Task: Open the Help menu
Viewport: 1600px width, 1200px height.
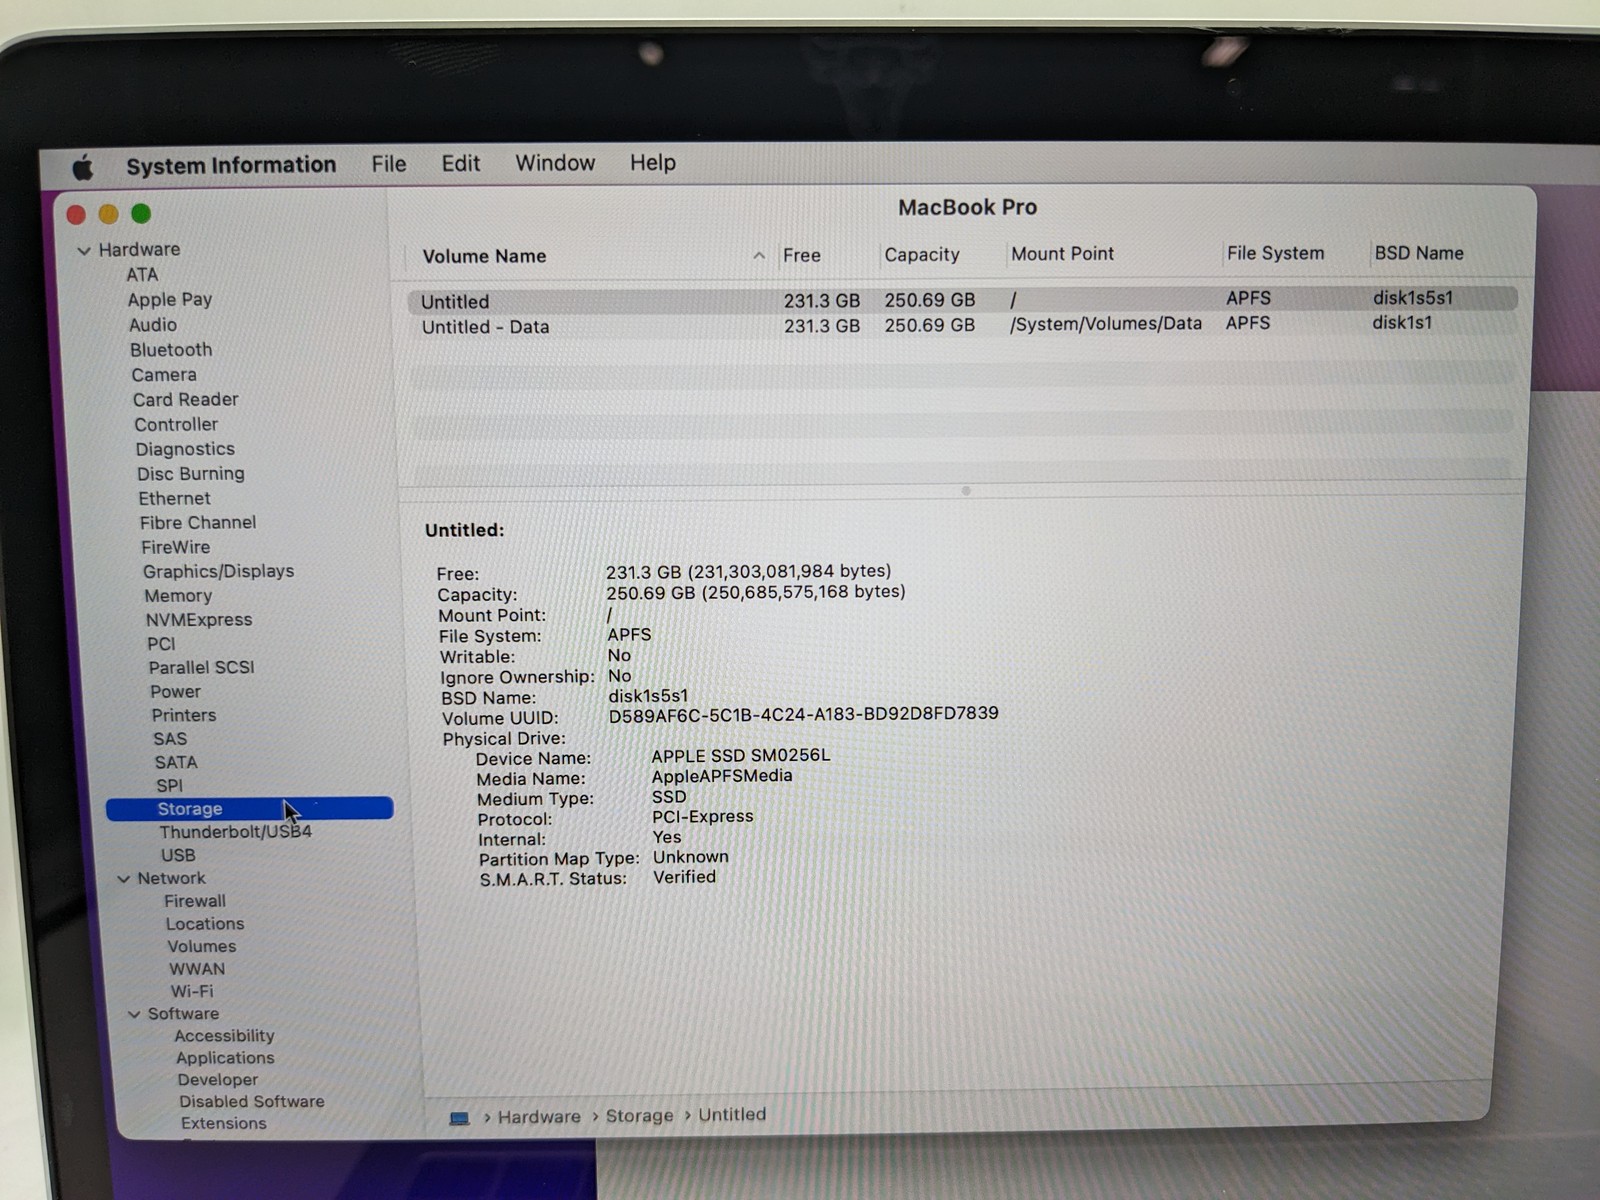Action: [653, 162]
